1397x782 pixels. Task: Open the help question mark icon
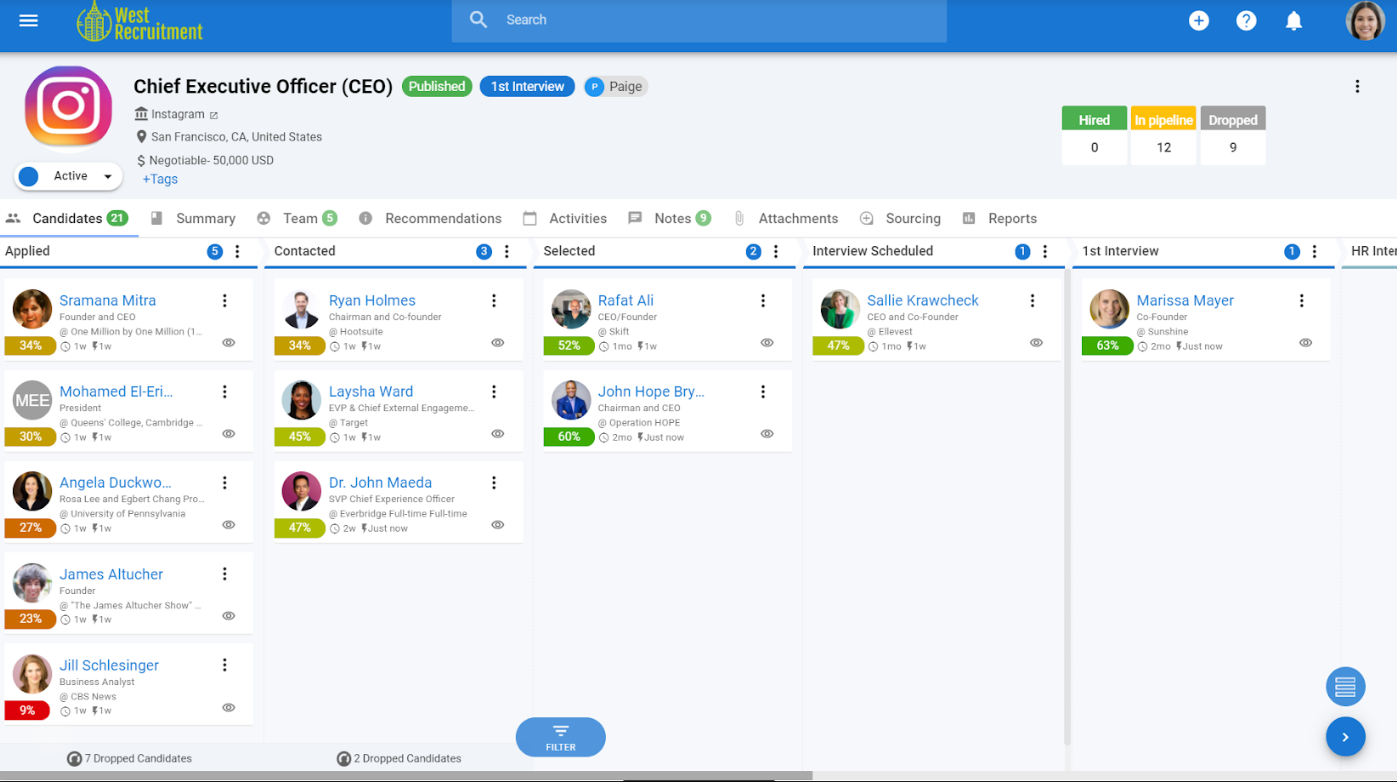[x=1246, y=20]
